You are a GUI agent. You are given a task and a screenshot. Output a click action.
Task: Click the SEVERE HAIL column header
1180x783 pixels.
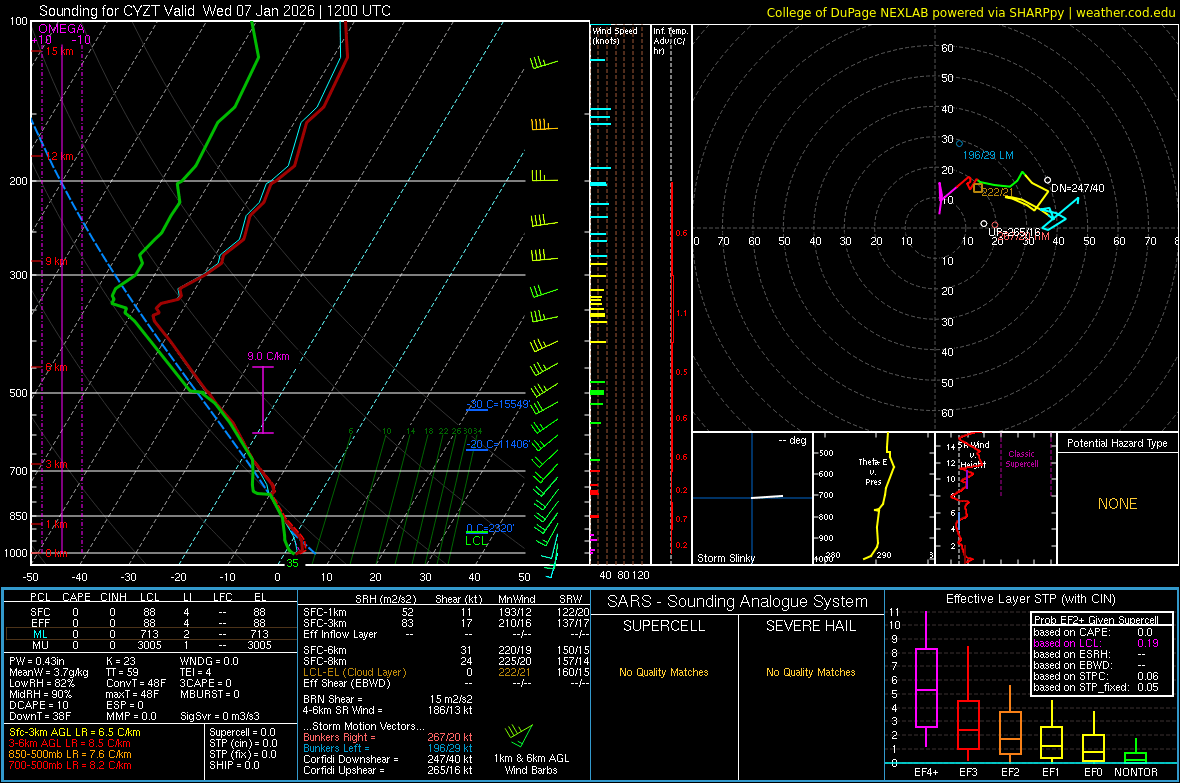[810, 626]
